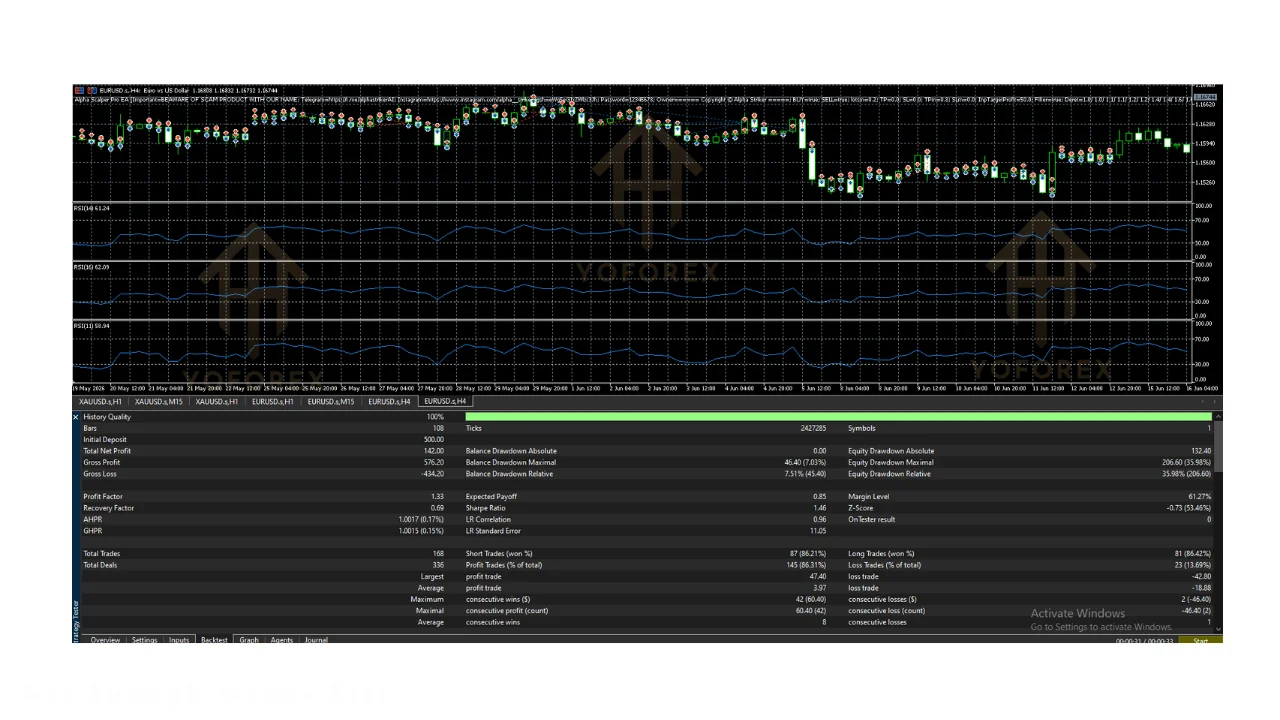
Task: Select Balance Drawdown Relative value 7.51% (45.40)
Action: tap(805, 474)
